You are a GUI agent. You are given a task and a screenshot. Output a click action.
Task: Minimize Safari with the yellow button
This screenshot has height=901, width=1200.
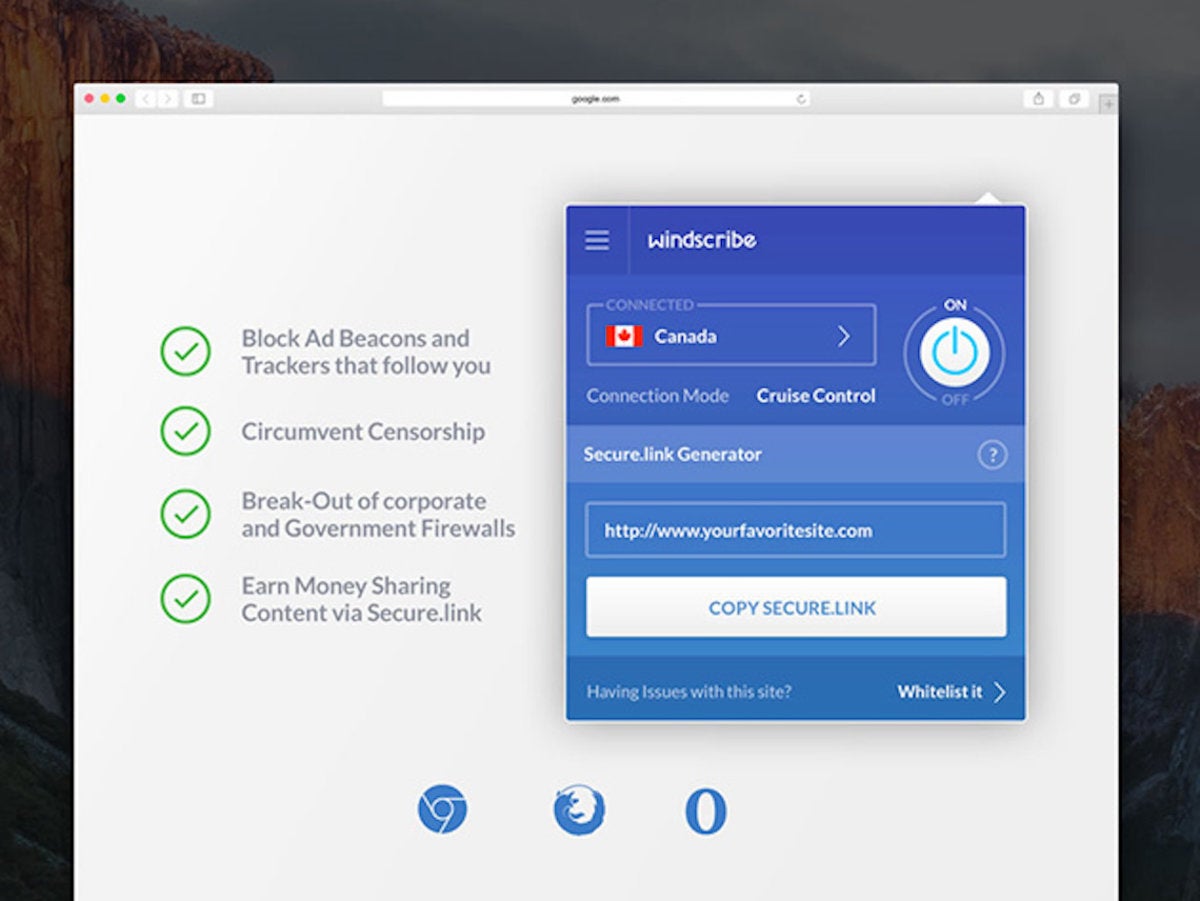coord(105,99)
